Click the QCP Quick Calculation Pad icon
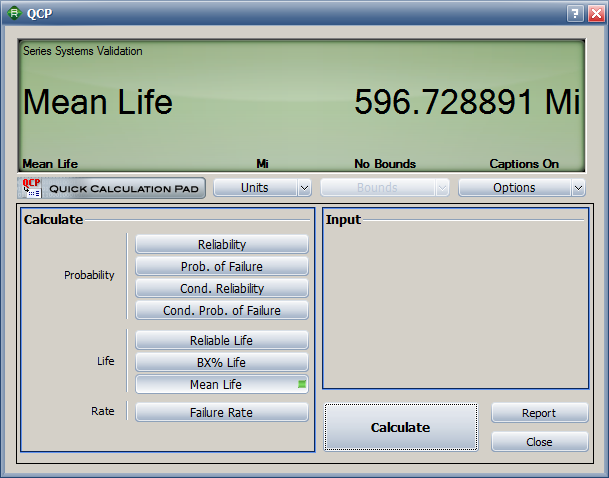Viewport: 609px width, 478px height. pos(31,188)
